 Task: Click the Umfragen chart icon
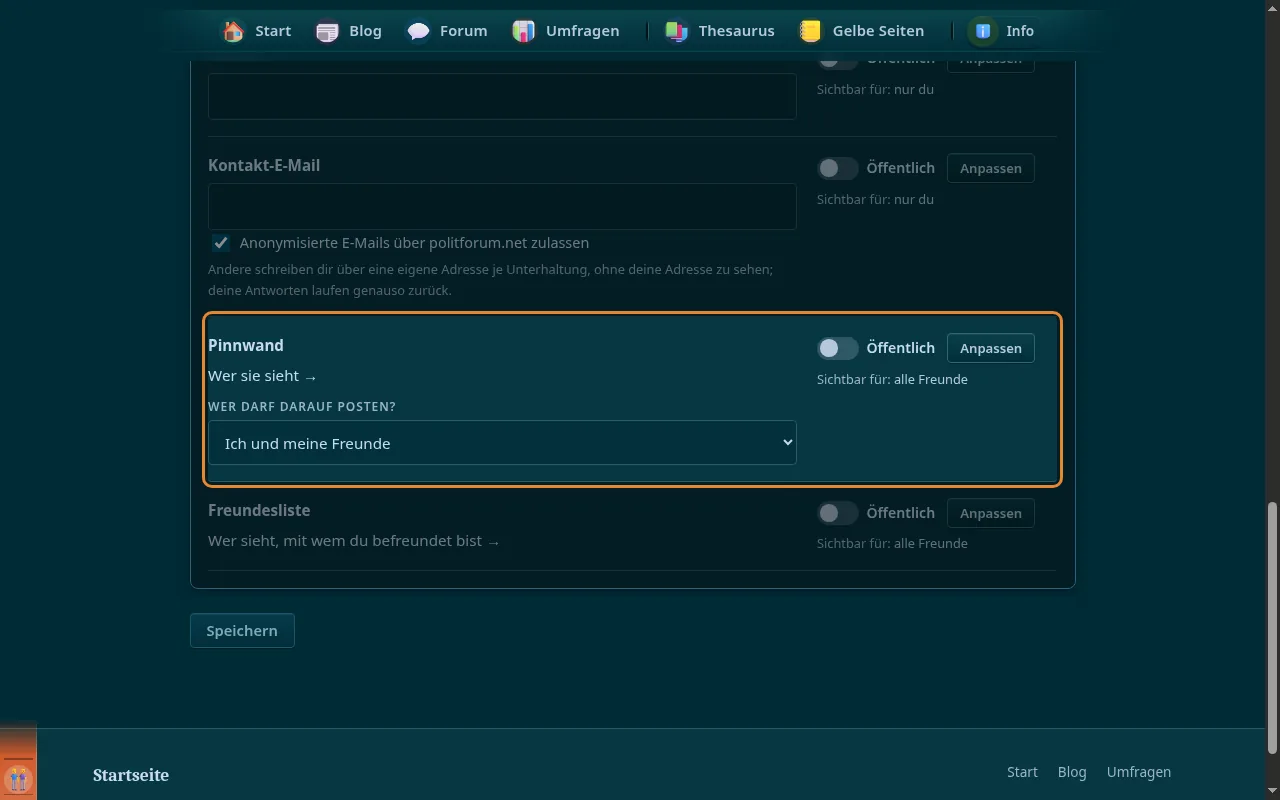click(x=524, y=31)
